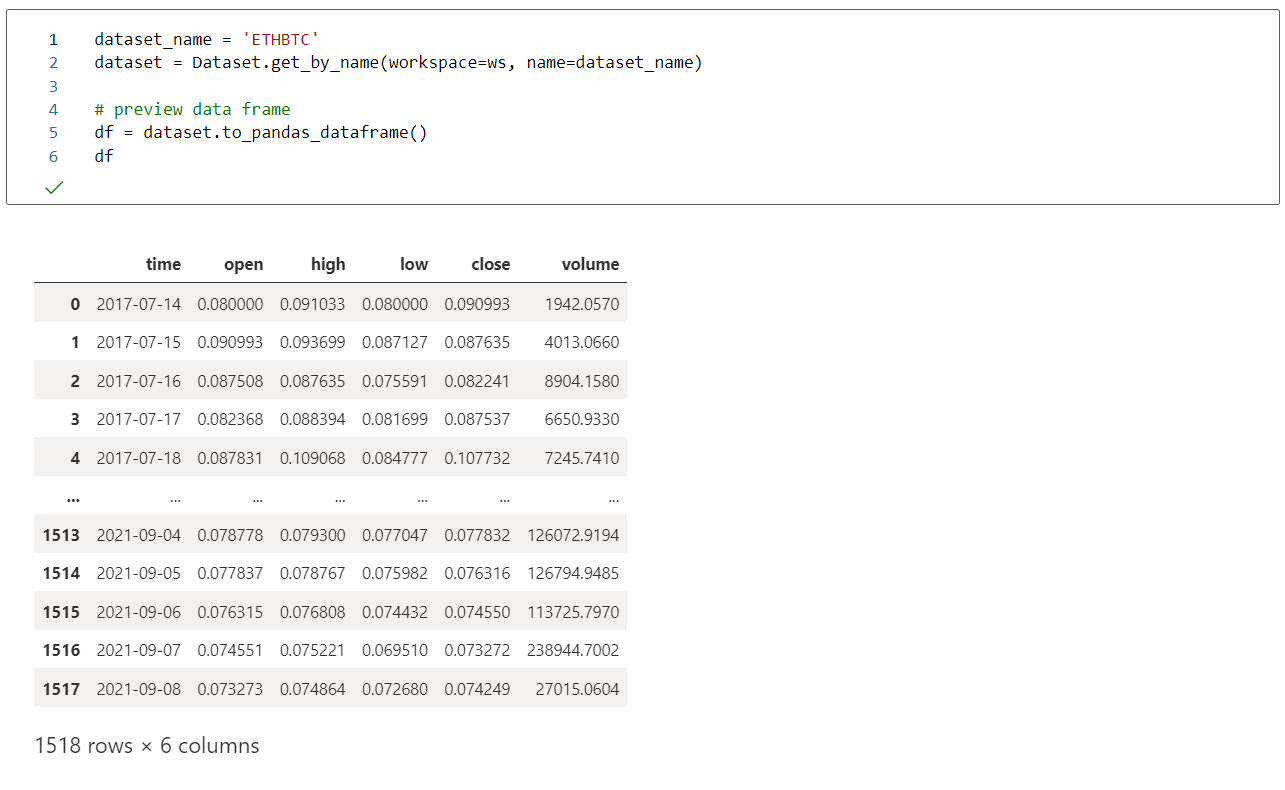Click volume value 7245.7410
The height and width of the screenshot is (790, 1285).
point(582,457)
